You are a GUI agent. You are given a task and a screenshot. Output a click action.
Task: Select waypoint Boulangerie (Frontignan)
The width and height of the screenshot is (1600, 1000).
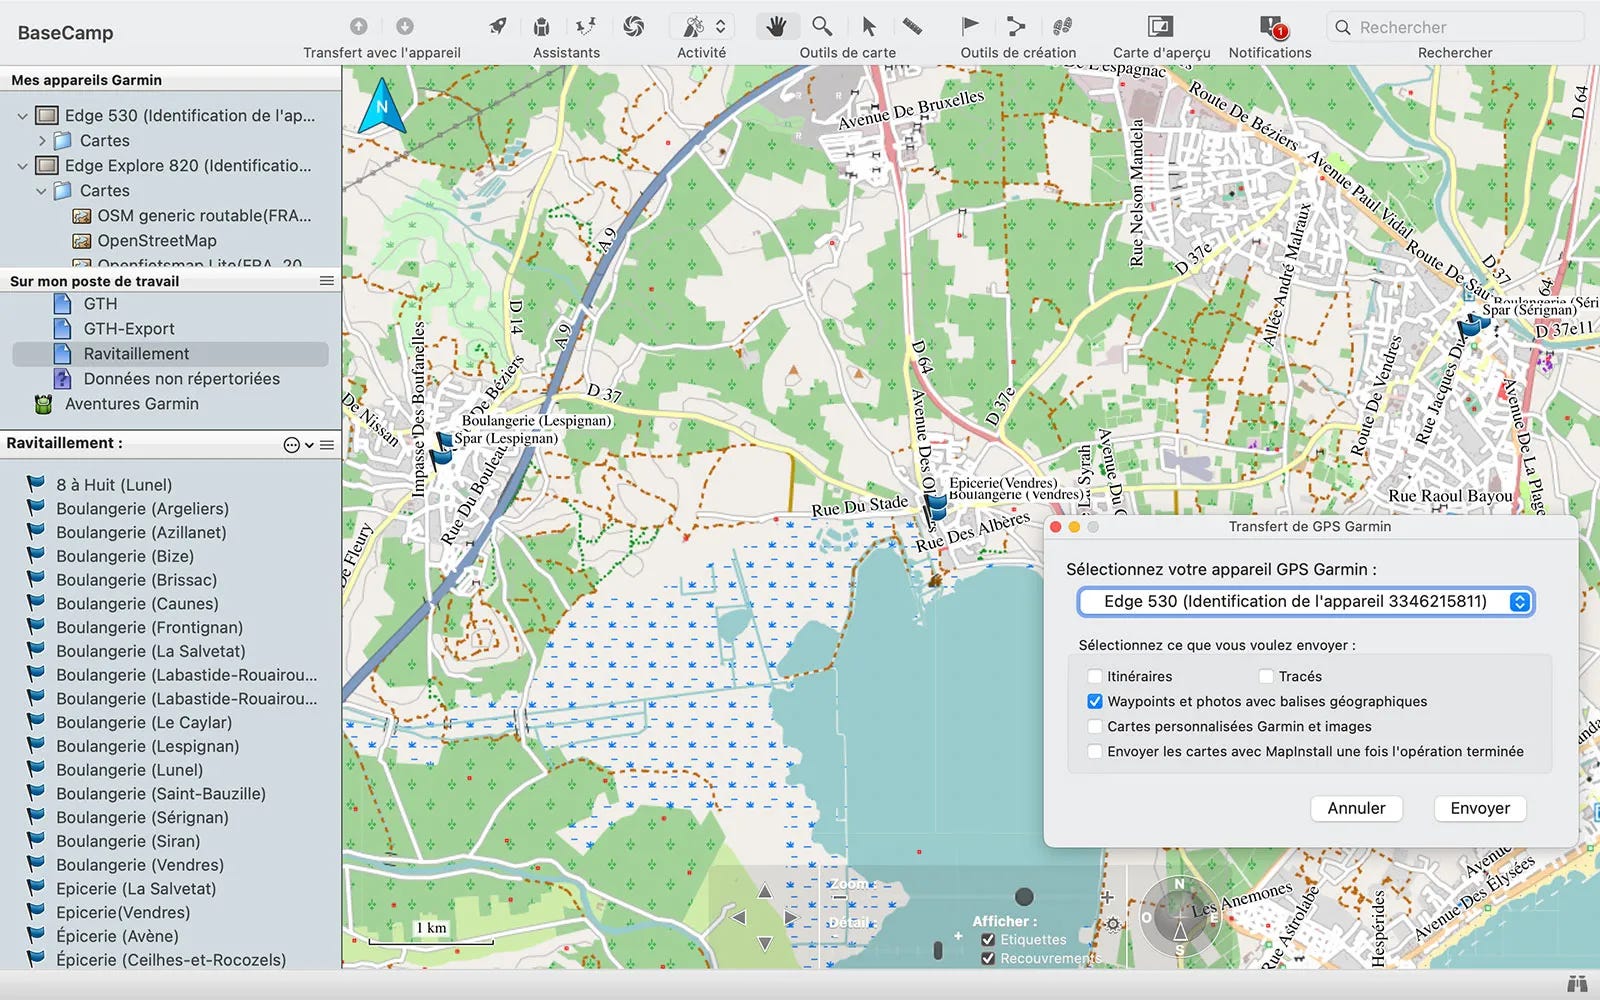coord(149,628)
